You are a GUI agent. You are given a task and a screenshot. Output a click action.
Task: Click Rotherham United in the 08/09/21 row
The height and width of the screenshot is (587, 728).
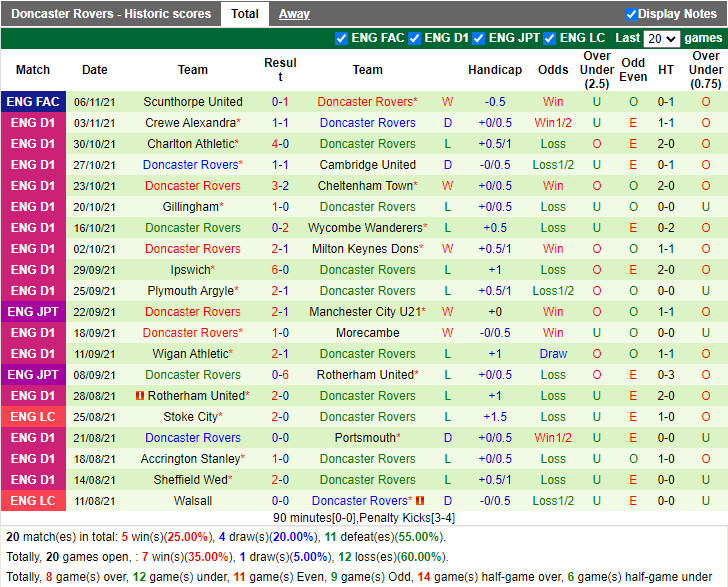[365, 374]
